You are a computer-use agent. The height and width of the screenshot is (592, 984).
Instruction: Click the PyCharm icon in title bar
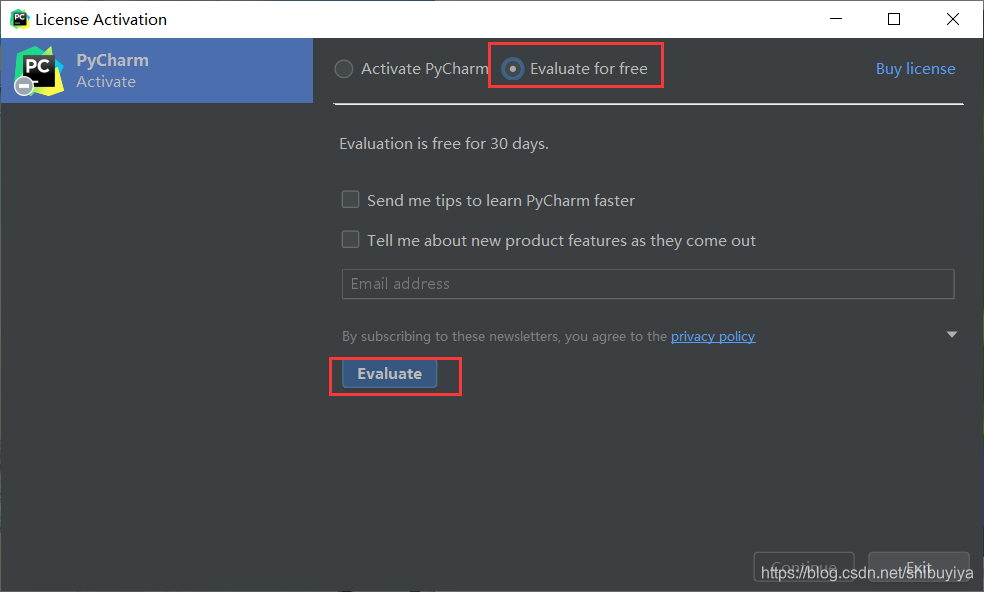click(19, 19)
